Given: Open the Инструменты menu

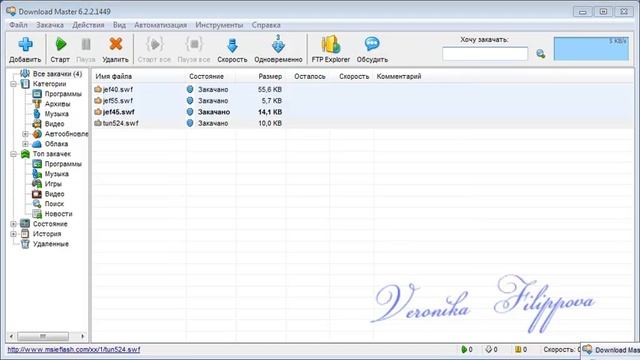Looking at the screenshot, I should pos(219,25).
